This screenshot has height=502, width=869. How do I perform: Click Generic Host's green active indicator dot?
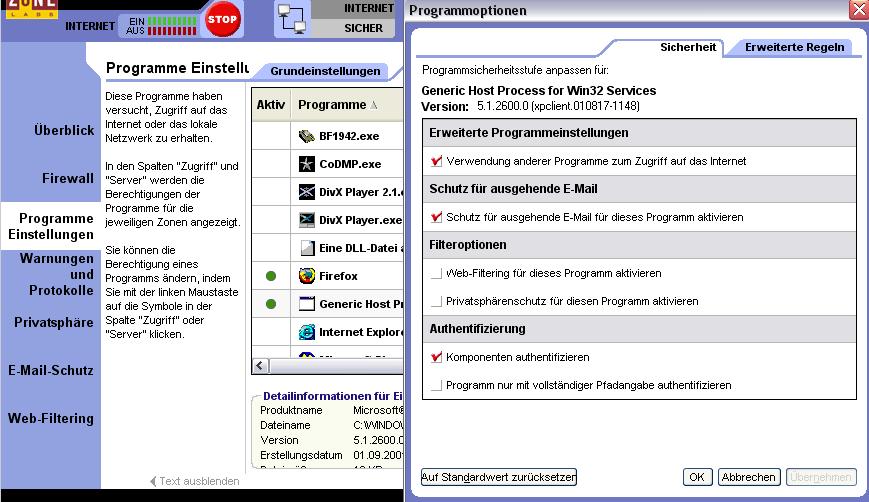tap(271, 304)
